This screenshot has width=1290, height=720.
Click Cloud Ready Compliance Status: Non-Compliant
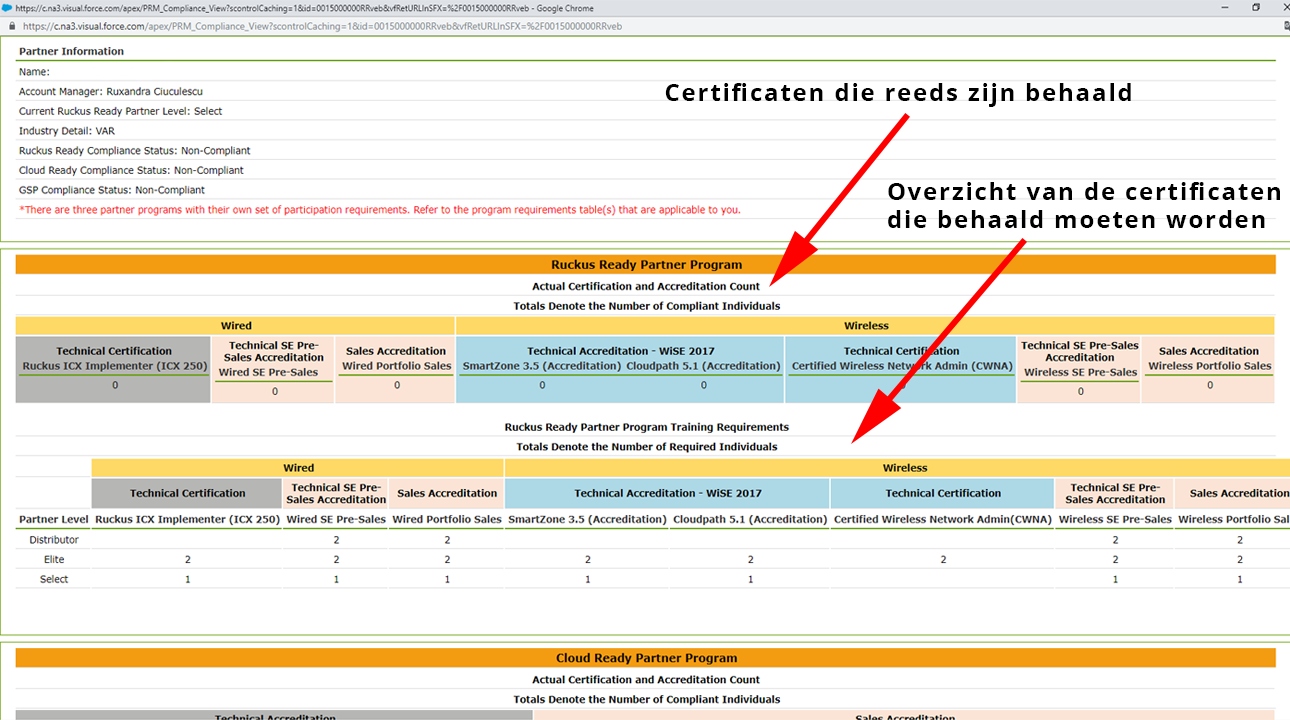pos(131,170)
